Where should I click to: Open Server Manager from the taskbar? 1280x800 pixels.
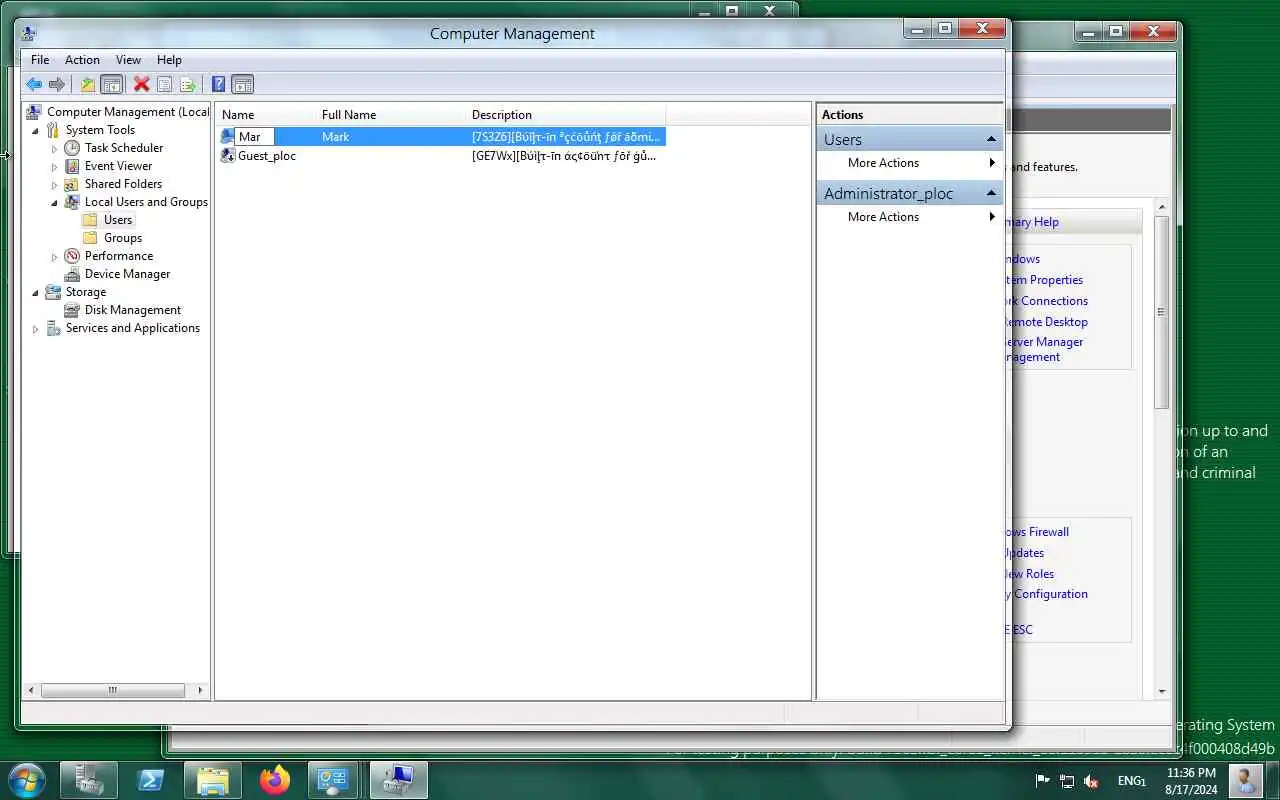coord(89,780)
